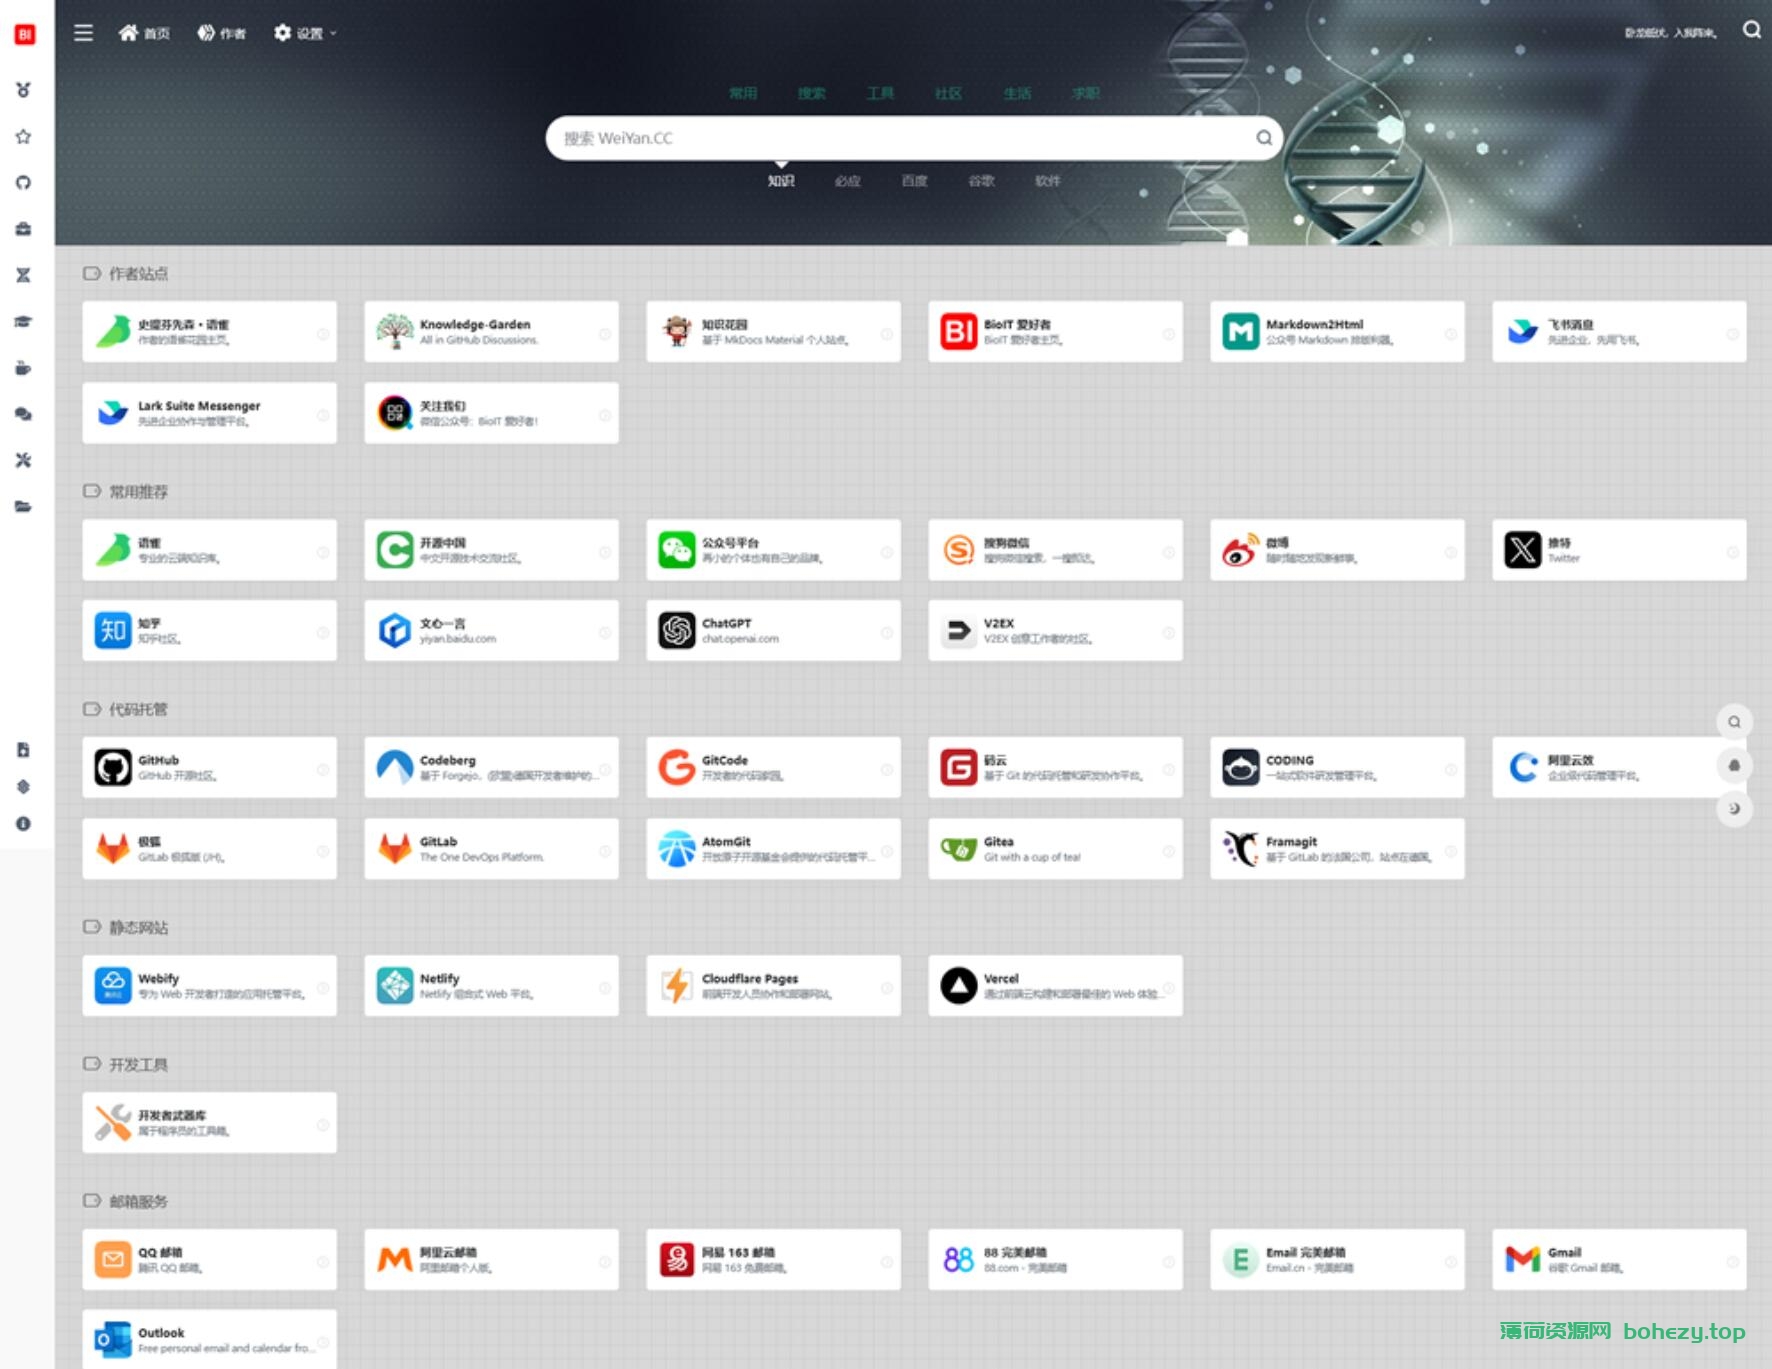Click the star icon in left sidebar

pos(23,136)
